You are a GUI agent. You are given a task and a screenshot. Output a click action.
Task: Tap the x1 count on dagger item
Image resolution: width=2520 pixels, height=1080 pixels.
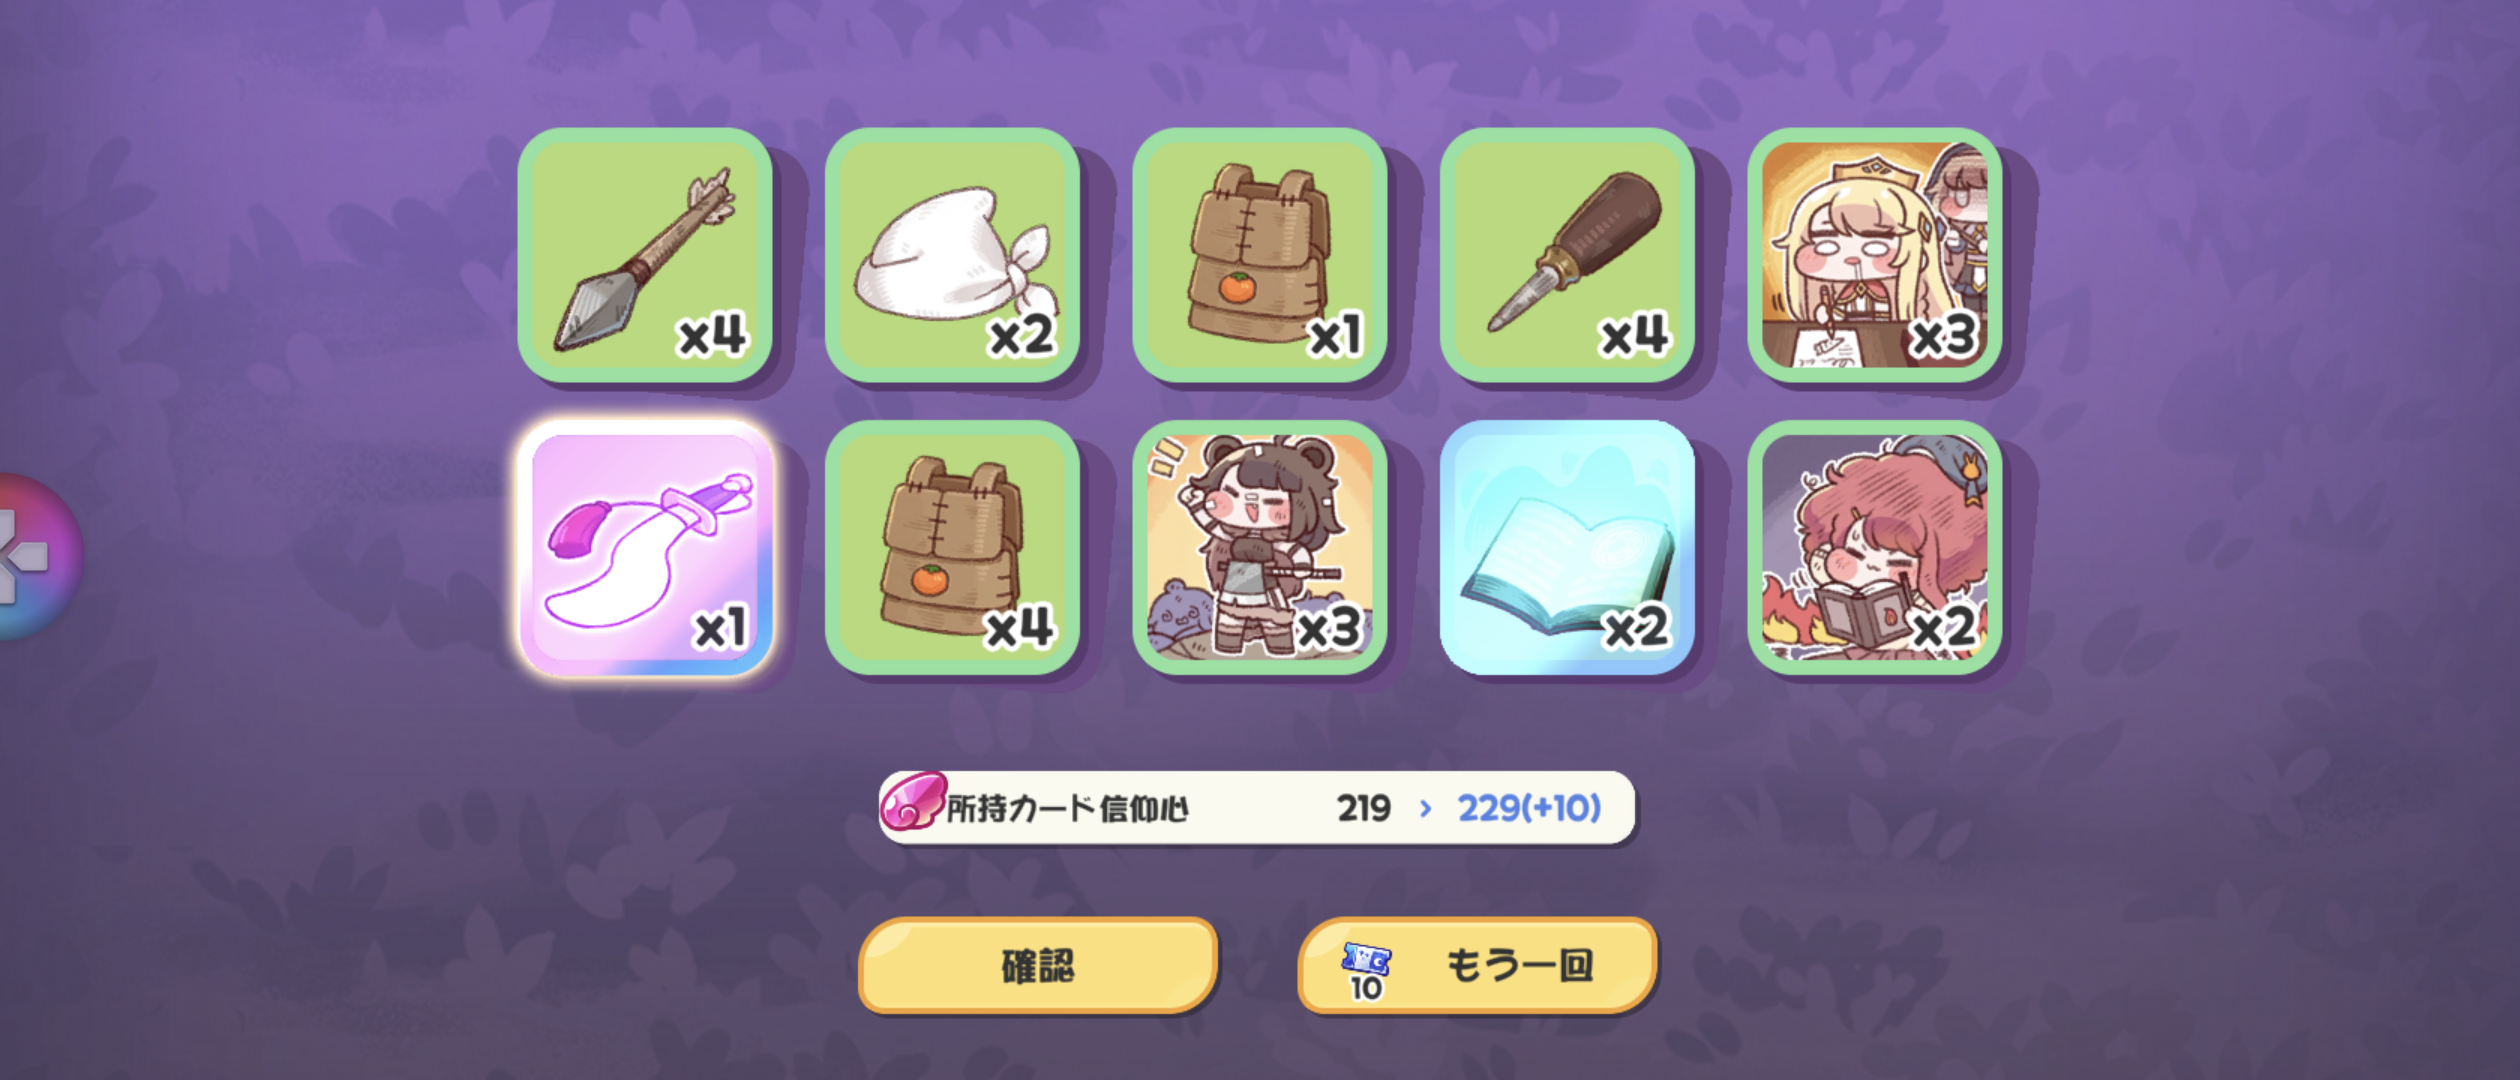[721, 629]
